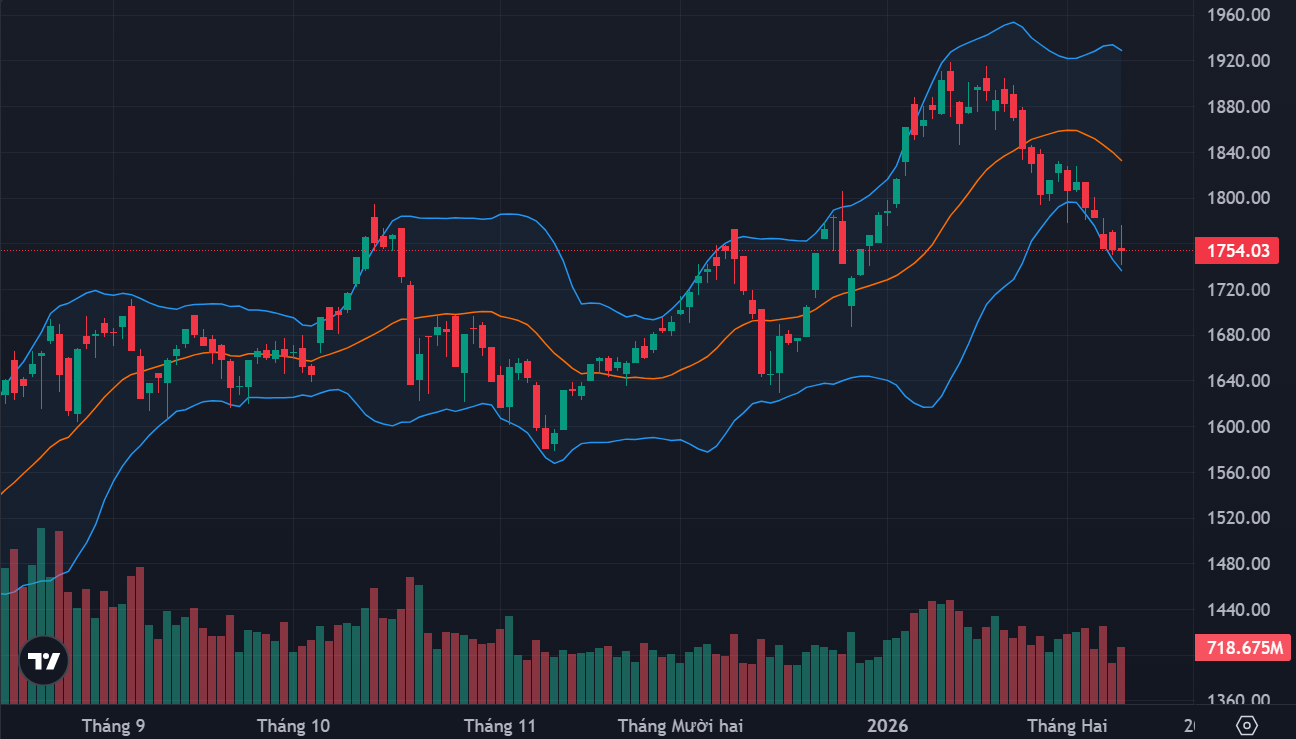Select the Tháng 10 time label
The image size is (1296, 739).
coord(294,725)
